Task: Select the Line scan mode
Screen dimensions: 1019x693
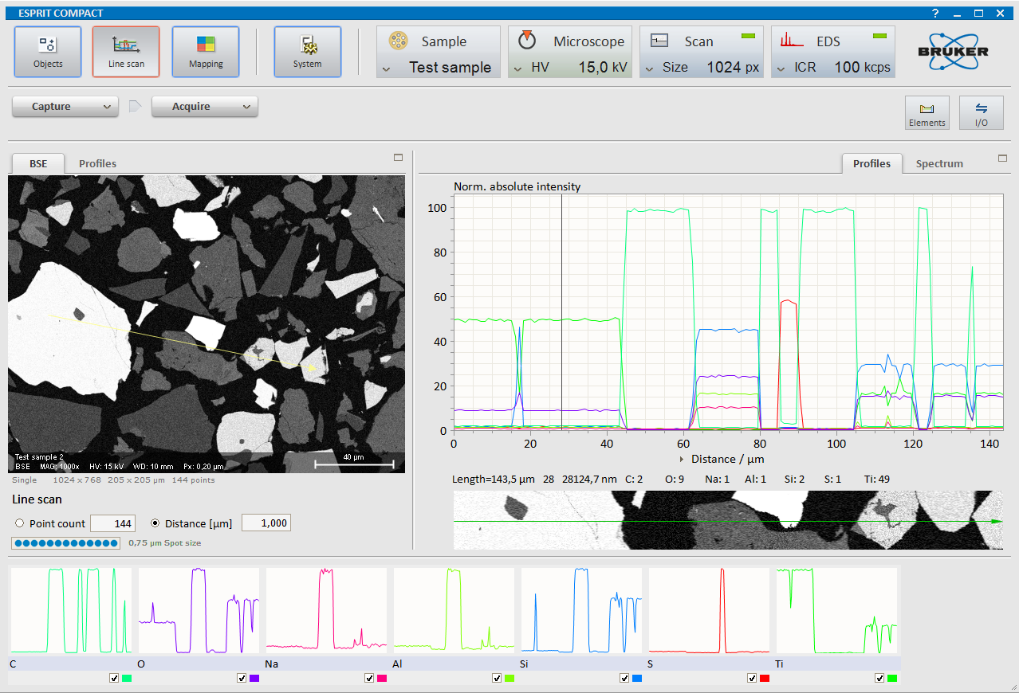Action: 126,52
